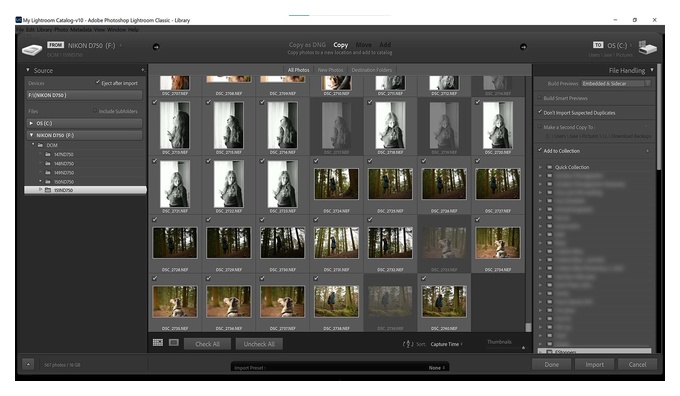Uncheck photo DSC_2740.NEF checkbox
This screenshot has width=680, height=396.
(x=423, y=278)
